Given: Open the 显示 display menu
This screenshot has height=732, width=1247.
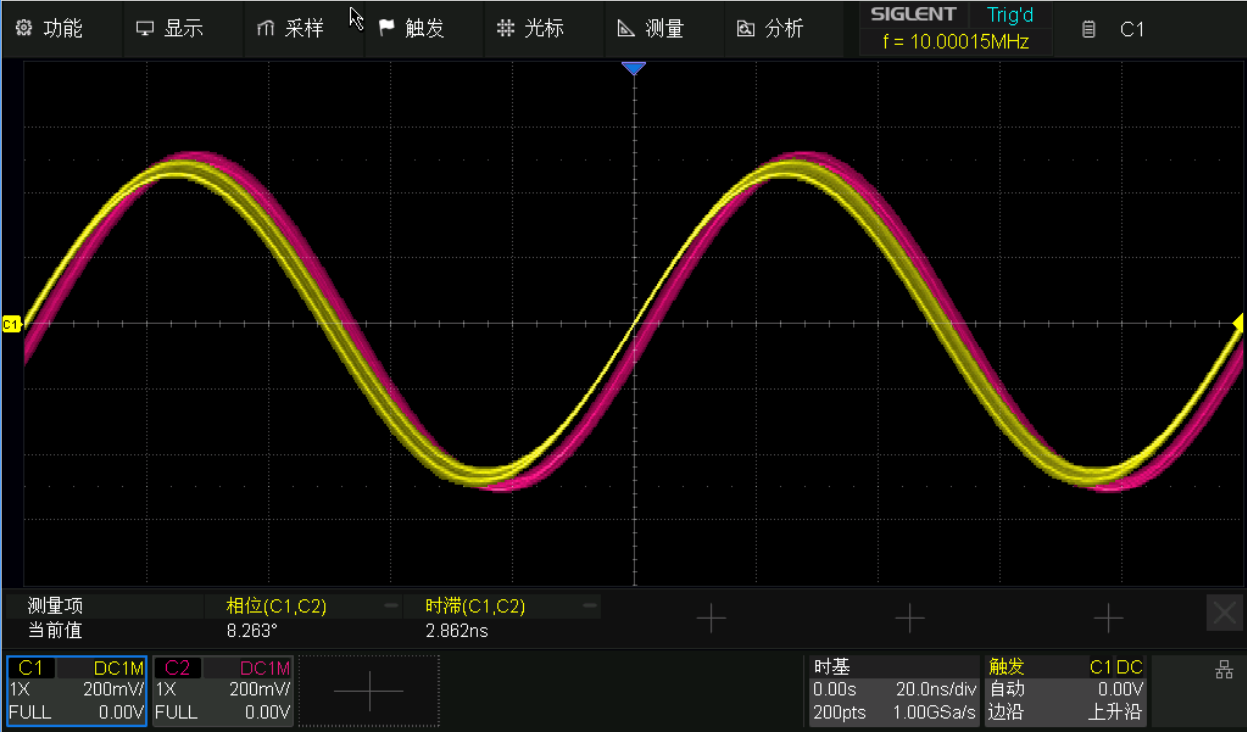Looking at the screenshot, I should click(170, 29).
